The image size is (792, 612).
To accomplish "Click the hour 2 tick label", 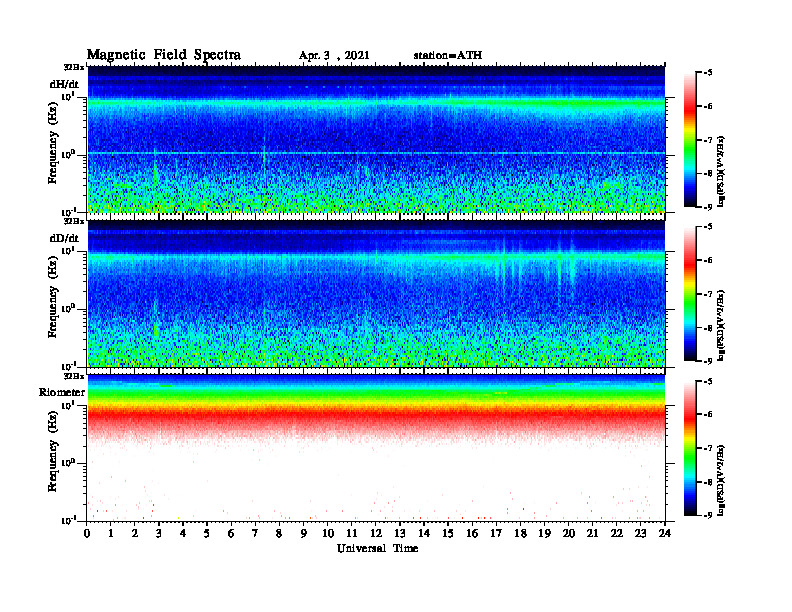I will pyautogui.click(x=135, y=534).
